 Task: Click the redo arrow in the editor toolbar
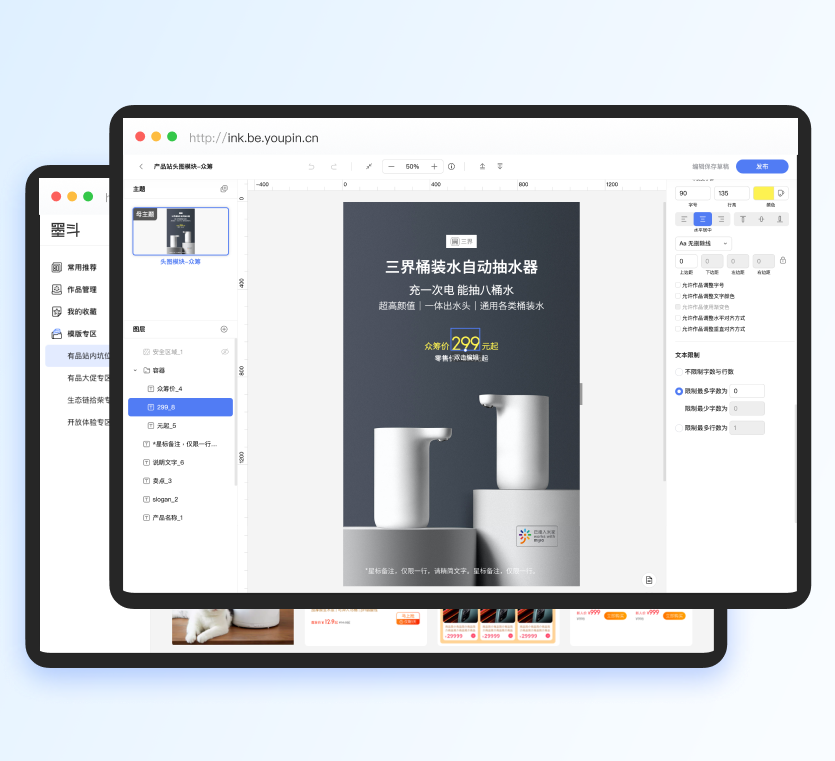pos(334,167)
